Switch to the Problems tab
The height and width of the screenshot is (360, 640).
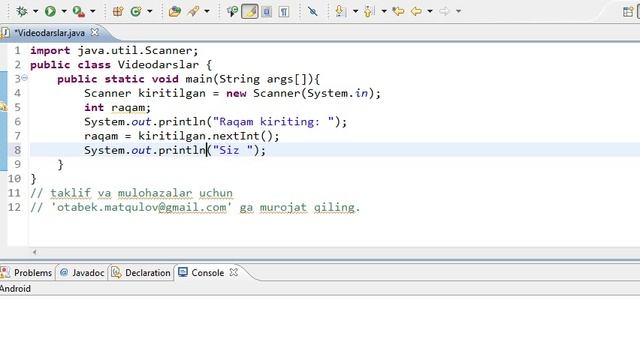coord(27,273)
